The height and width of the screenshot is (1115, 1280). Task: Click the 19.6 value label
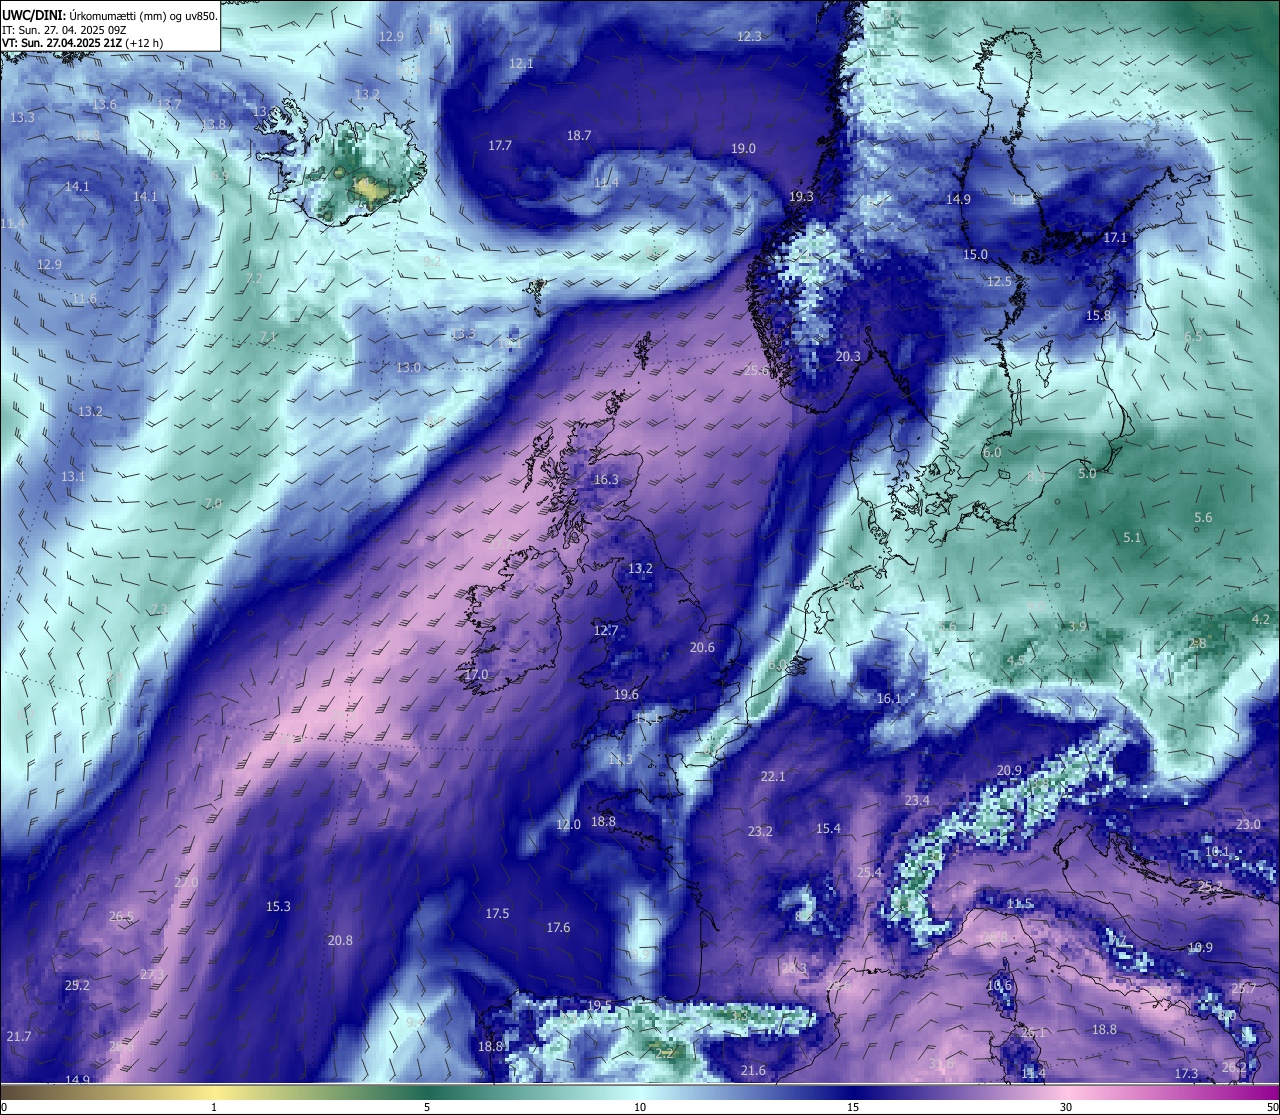pyautogui.click(x=626, y=694)
